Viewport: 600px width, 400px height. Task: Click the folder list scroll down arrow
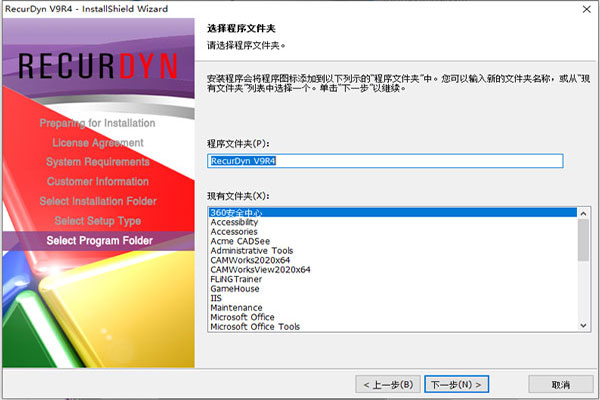[583, 325]
